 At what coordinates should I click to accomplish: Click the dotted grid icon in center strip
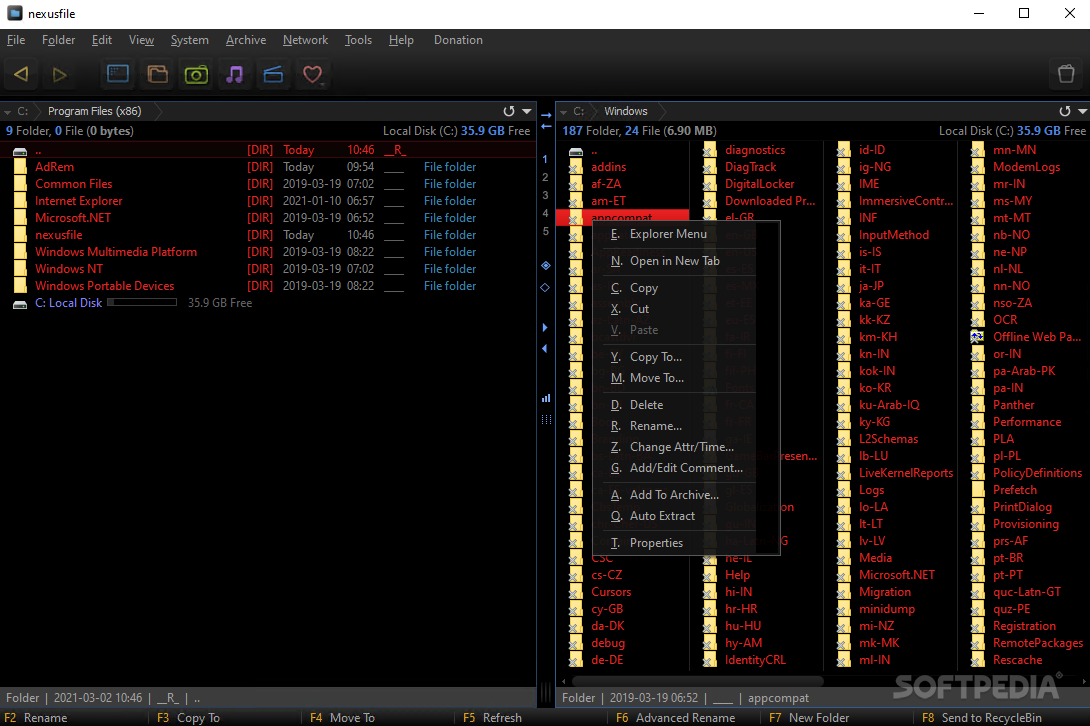546,419
